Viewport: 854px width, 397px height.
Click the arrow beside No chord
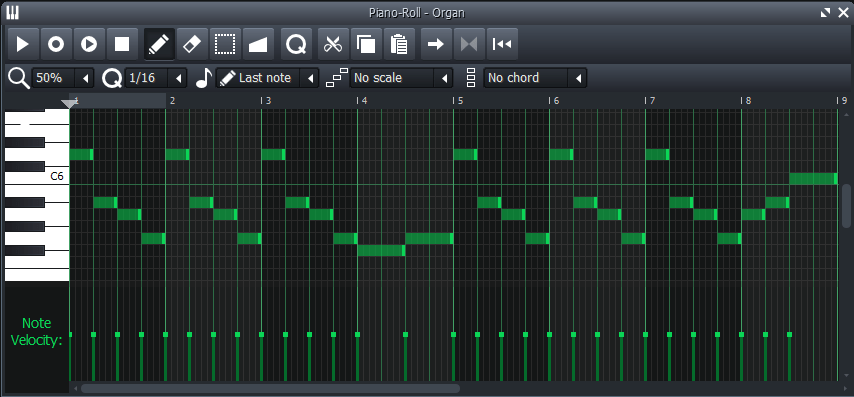pos(578,78)
